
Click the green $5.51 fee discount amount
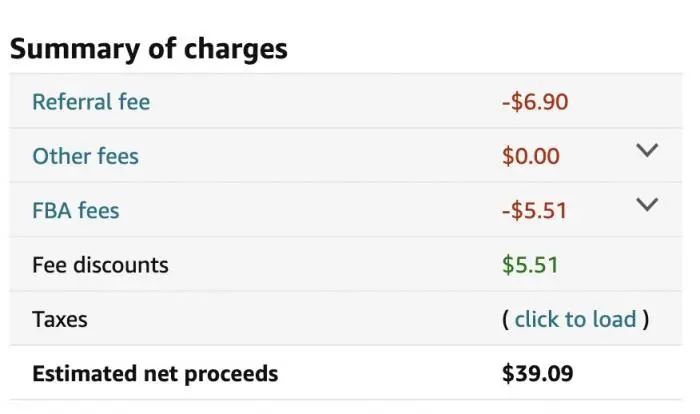pyautogui.click(x=530, y=265)
